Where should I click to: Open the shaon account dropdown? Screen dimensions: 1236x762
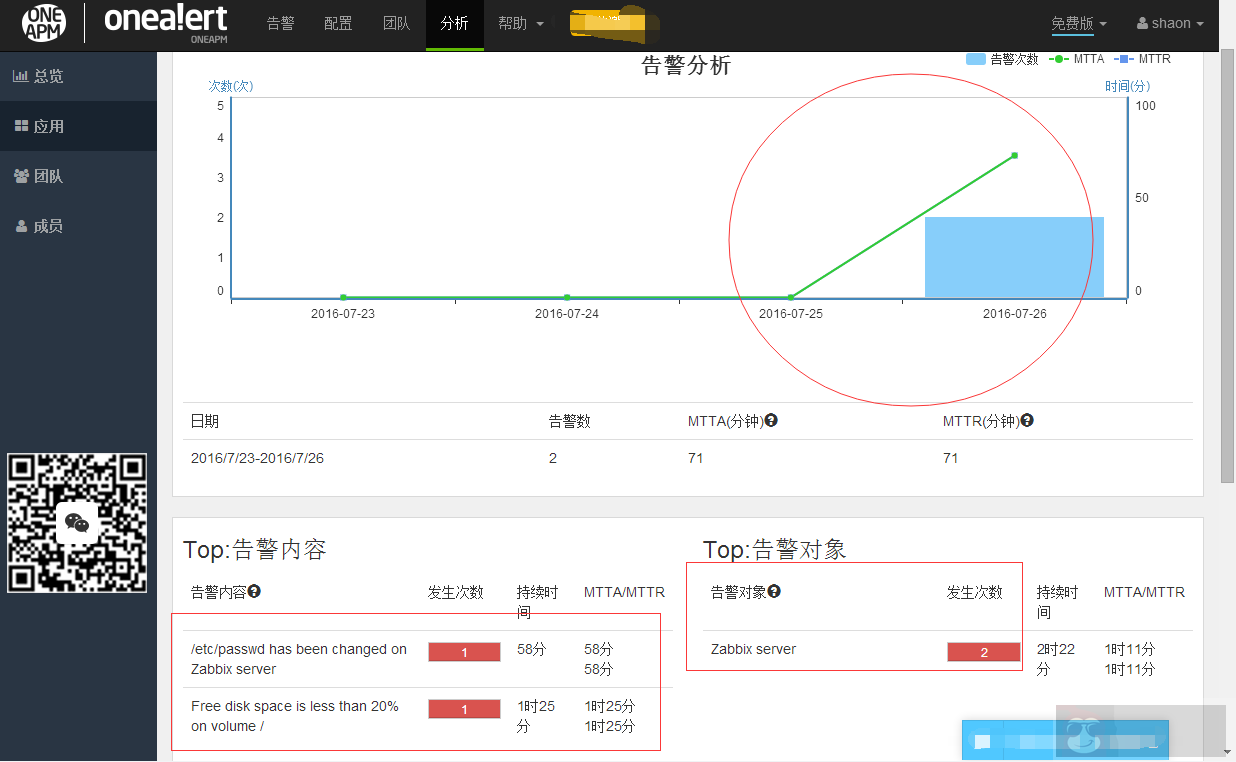tap(1168, 22)
